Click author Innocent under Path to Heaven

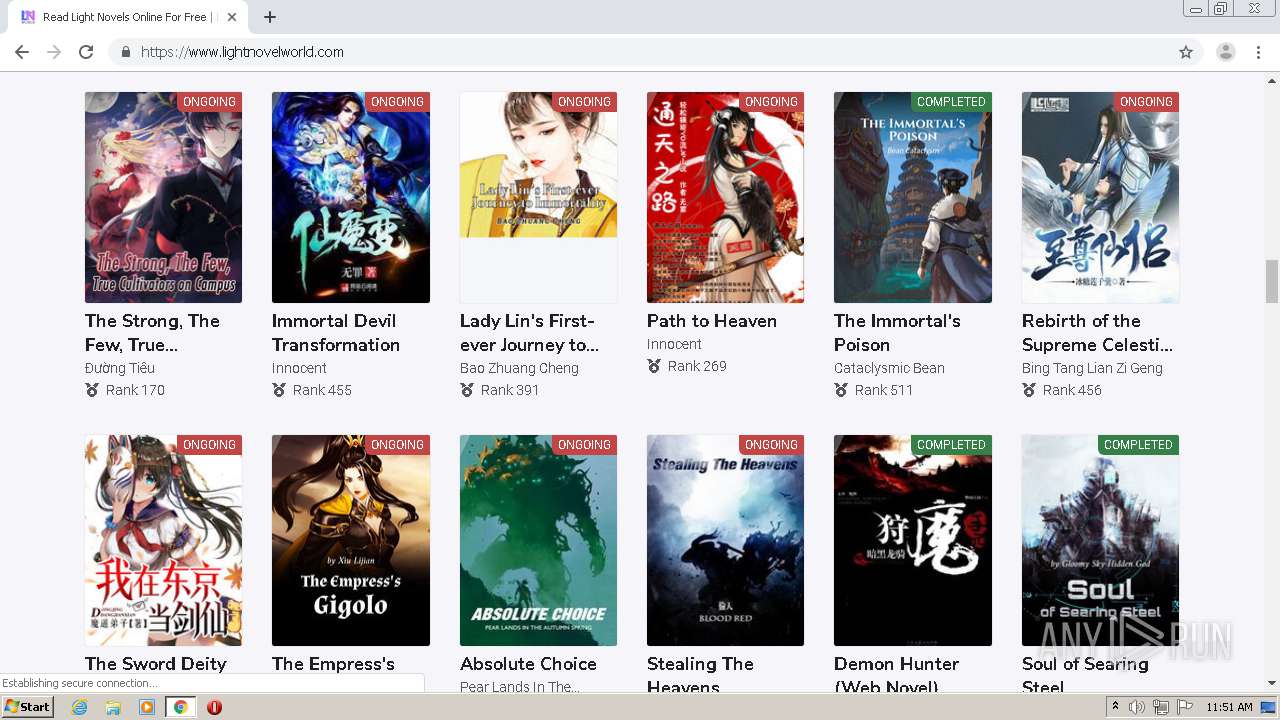click(674, 344)
